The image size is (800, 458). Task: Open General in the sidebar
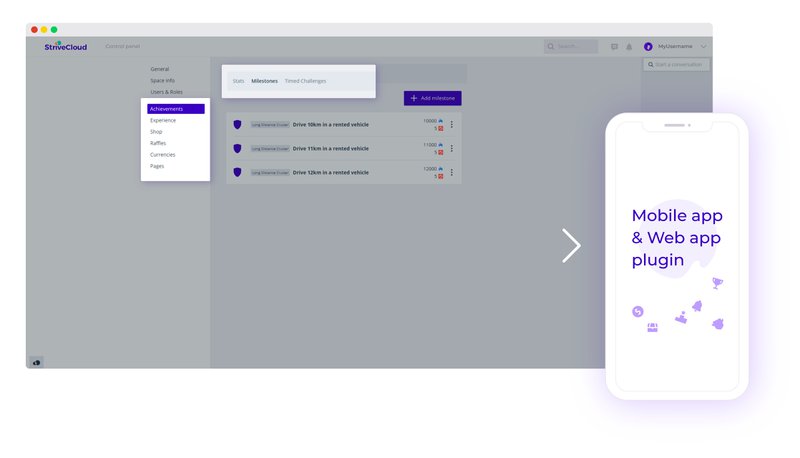click(x=160, y=69)
